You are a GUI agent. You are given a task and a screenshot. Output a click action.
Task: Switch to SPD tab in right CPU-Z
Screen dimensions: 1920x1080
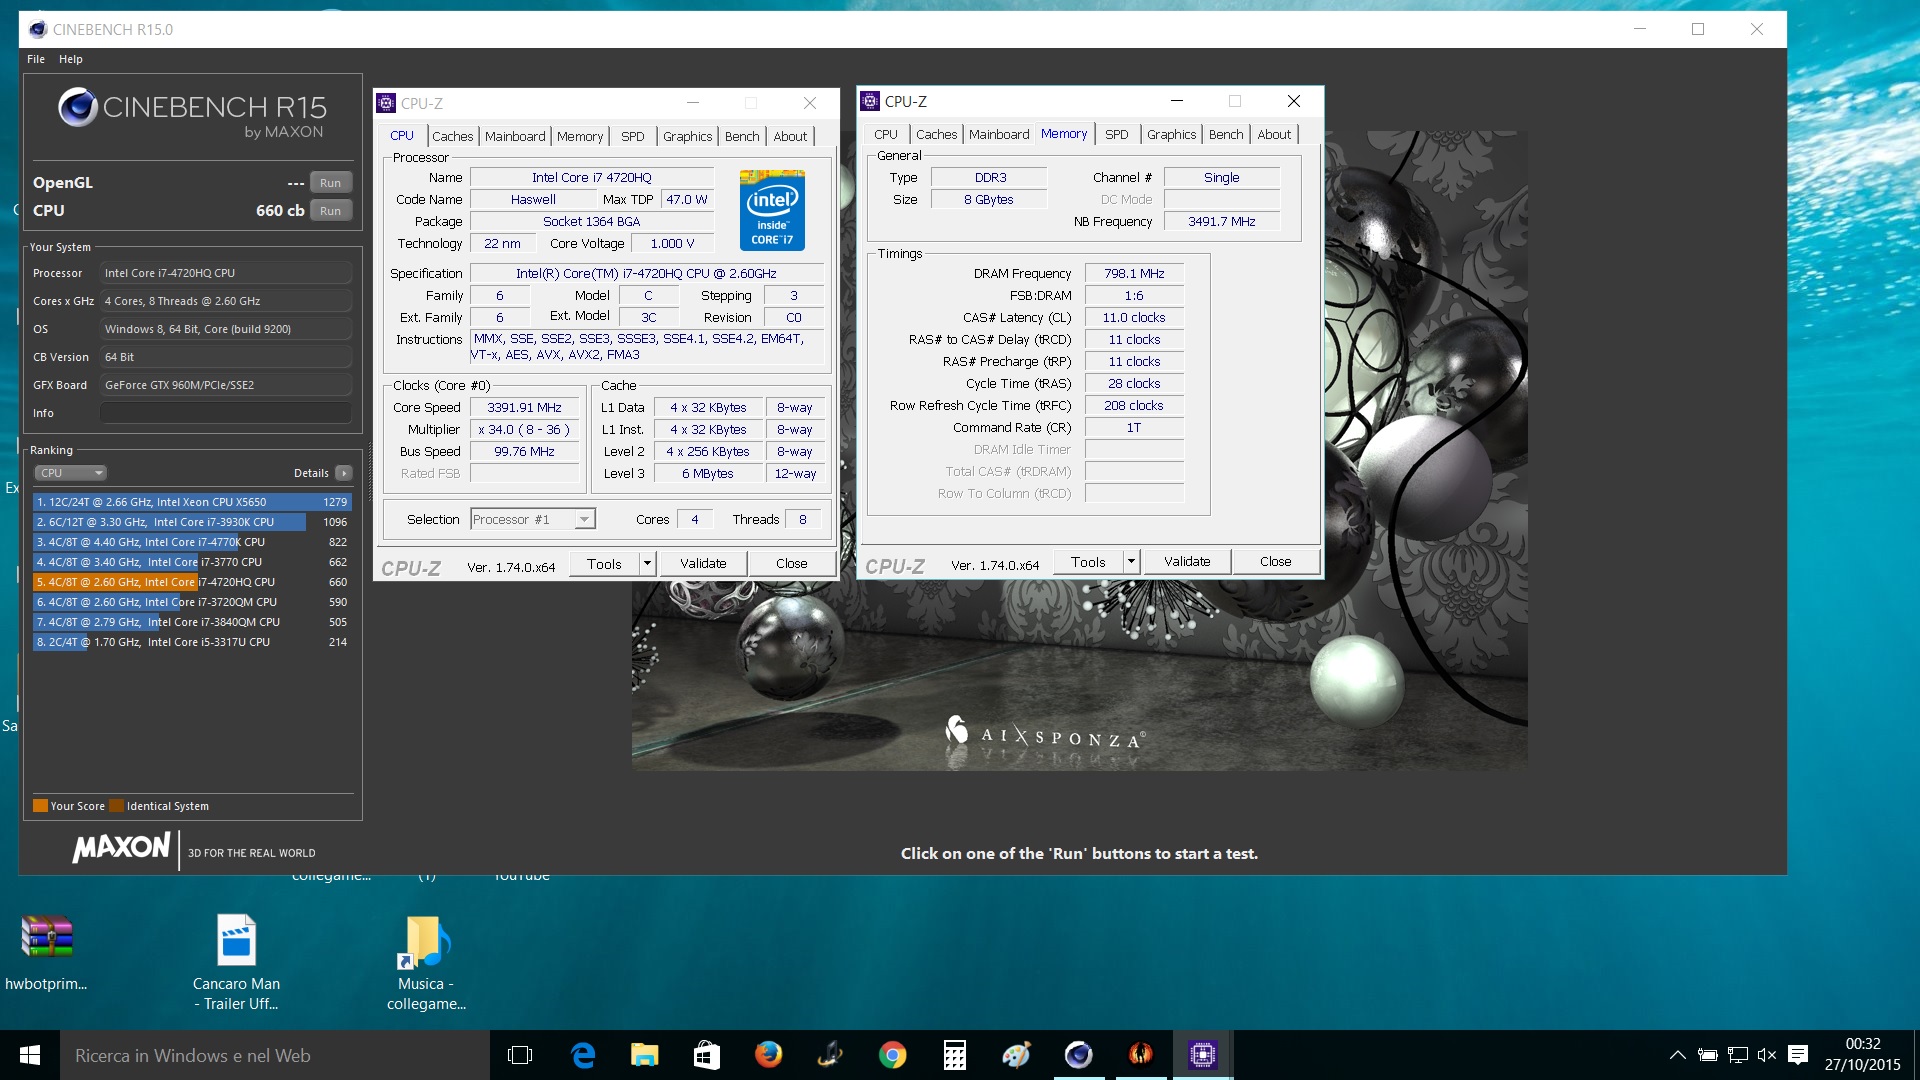click(x=1117, y=134)
